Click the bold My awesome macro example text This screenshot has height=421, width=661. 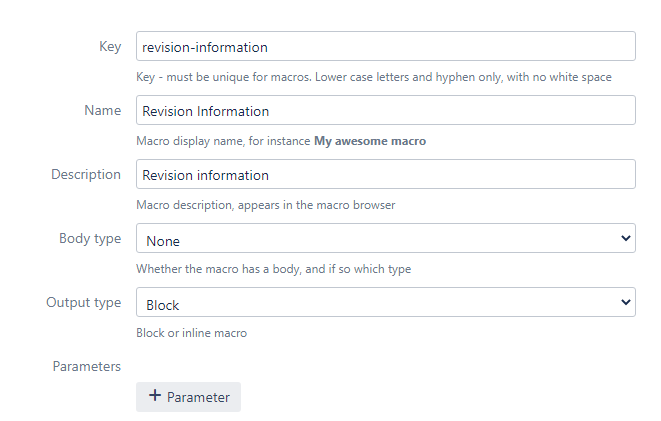(x=370, y=141)
